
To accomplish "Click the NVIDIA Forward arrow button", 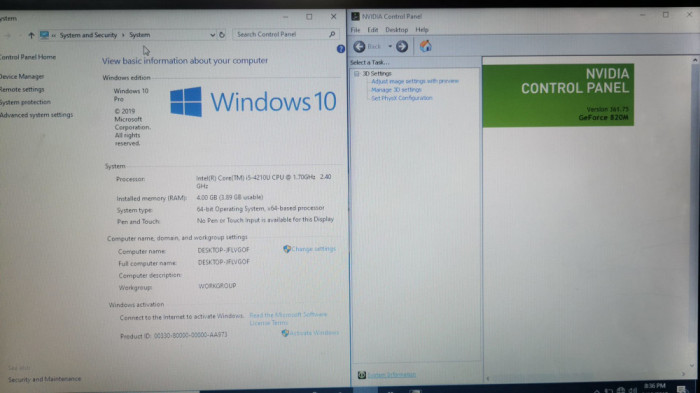I will tap(402, 46).
